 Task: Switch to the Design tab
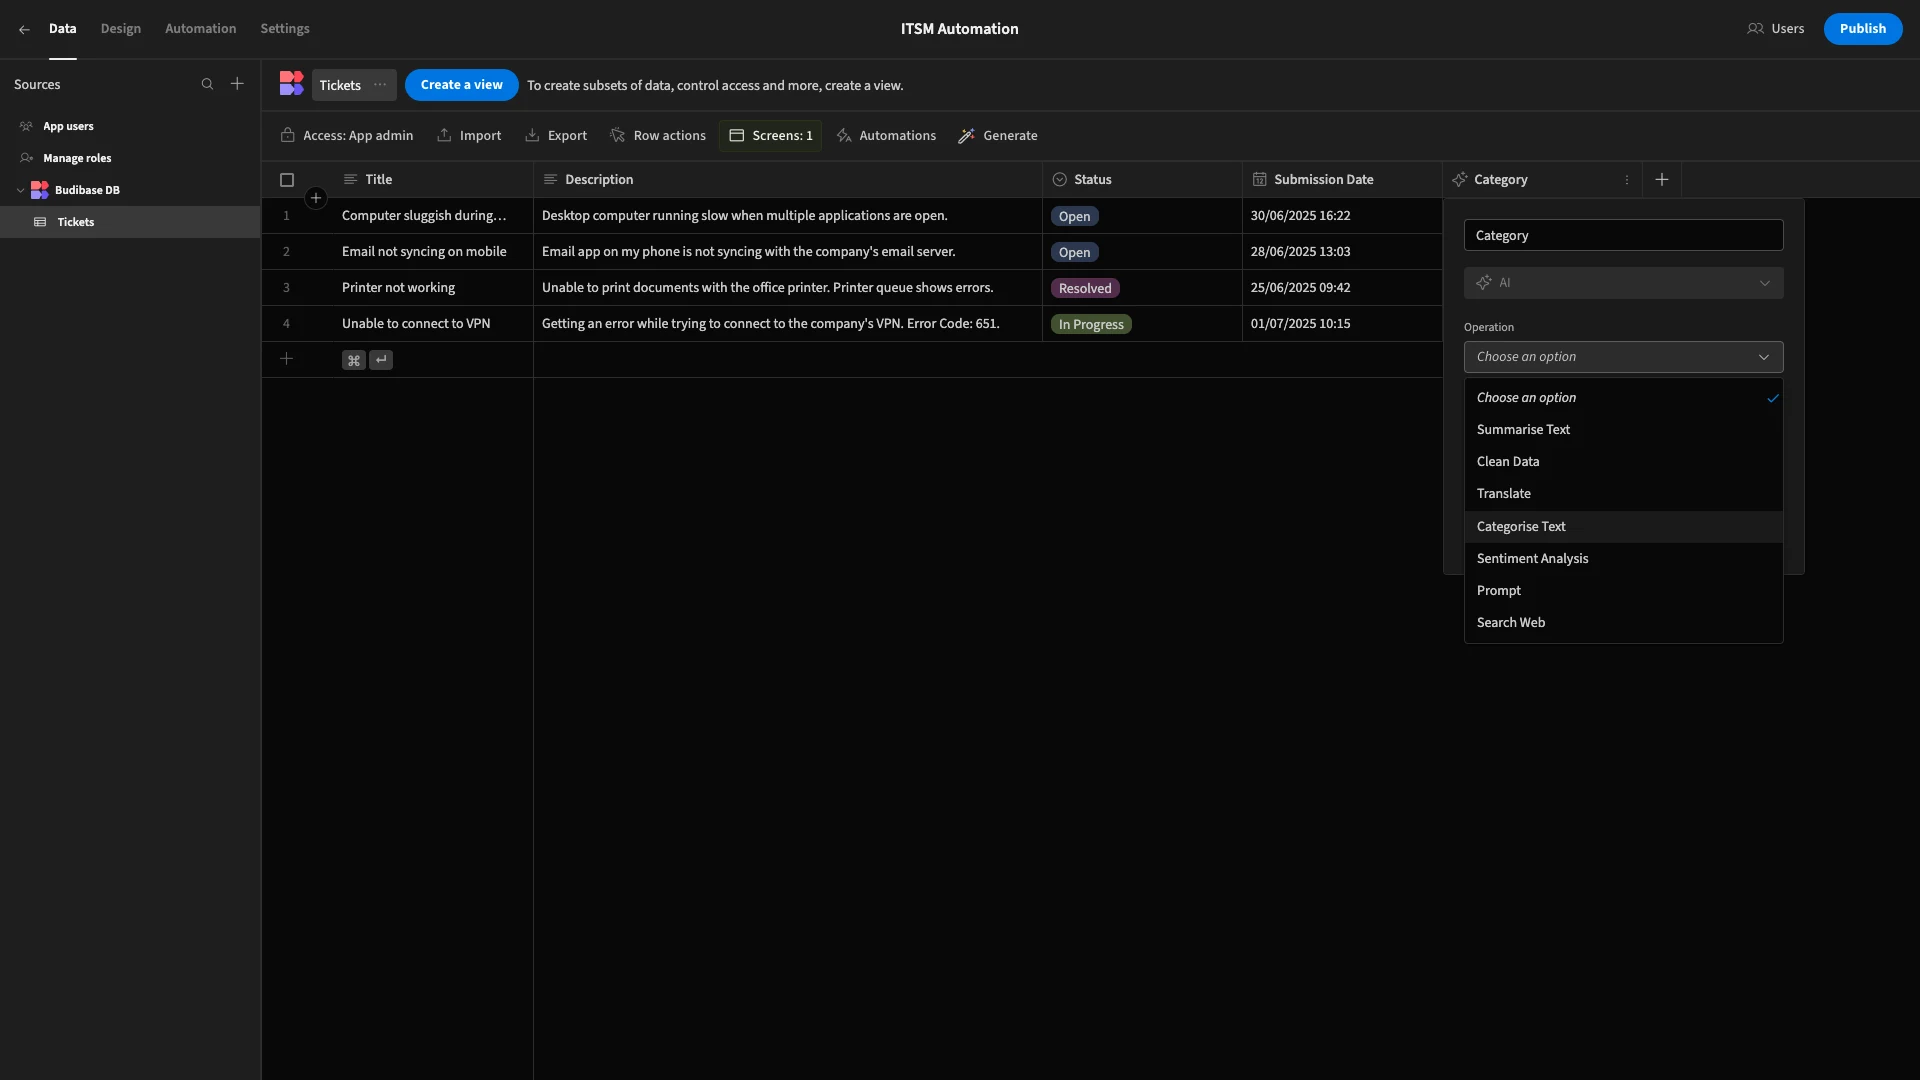coord(120,29)
